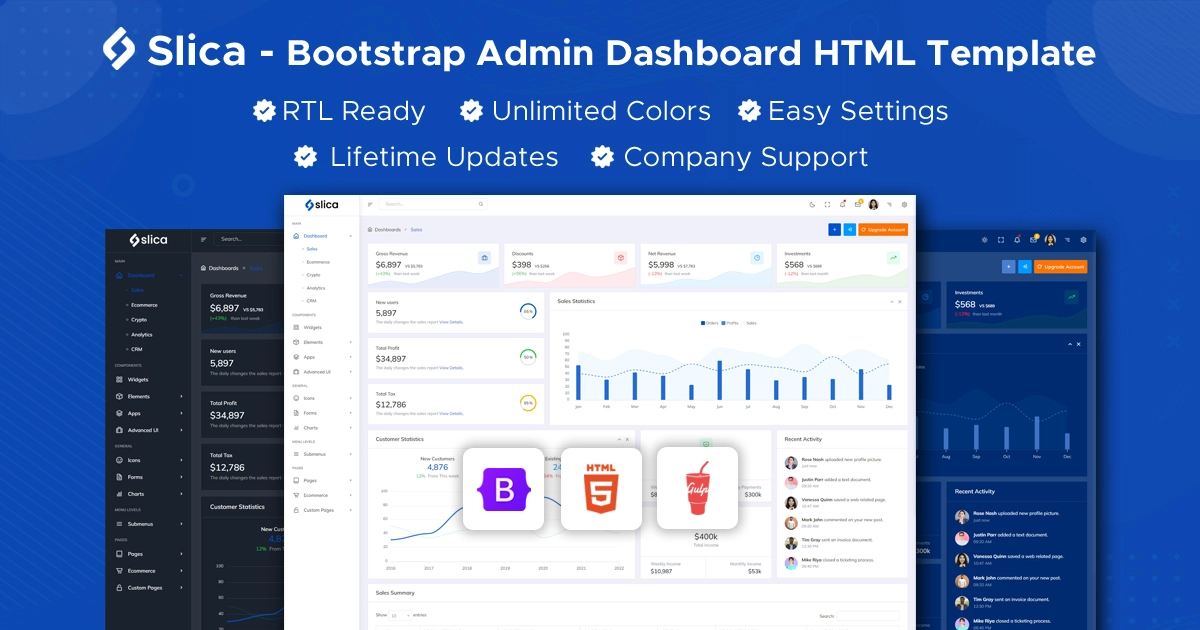1200x630 pixels.
Task: Click the search field in dark dashboard
Action: 250,239
